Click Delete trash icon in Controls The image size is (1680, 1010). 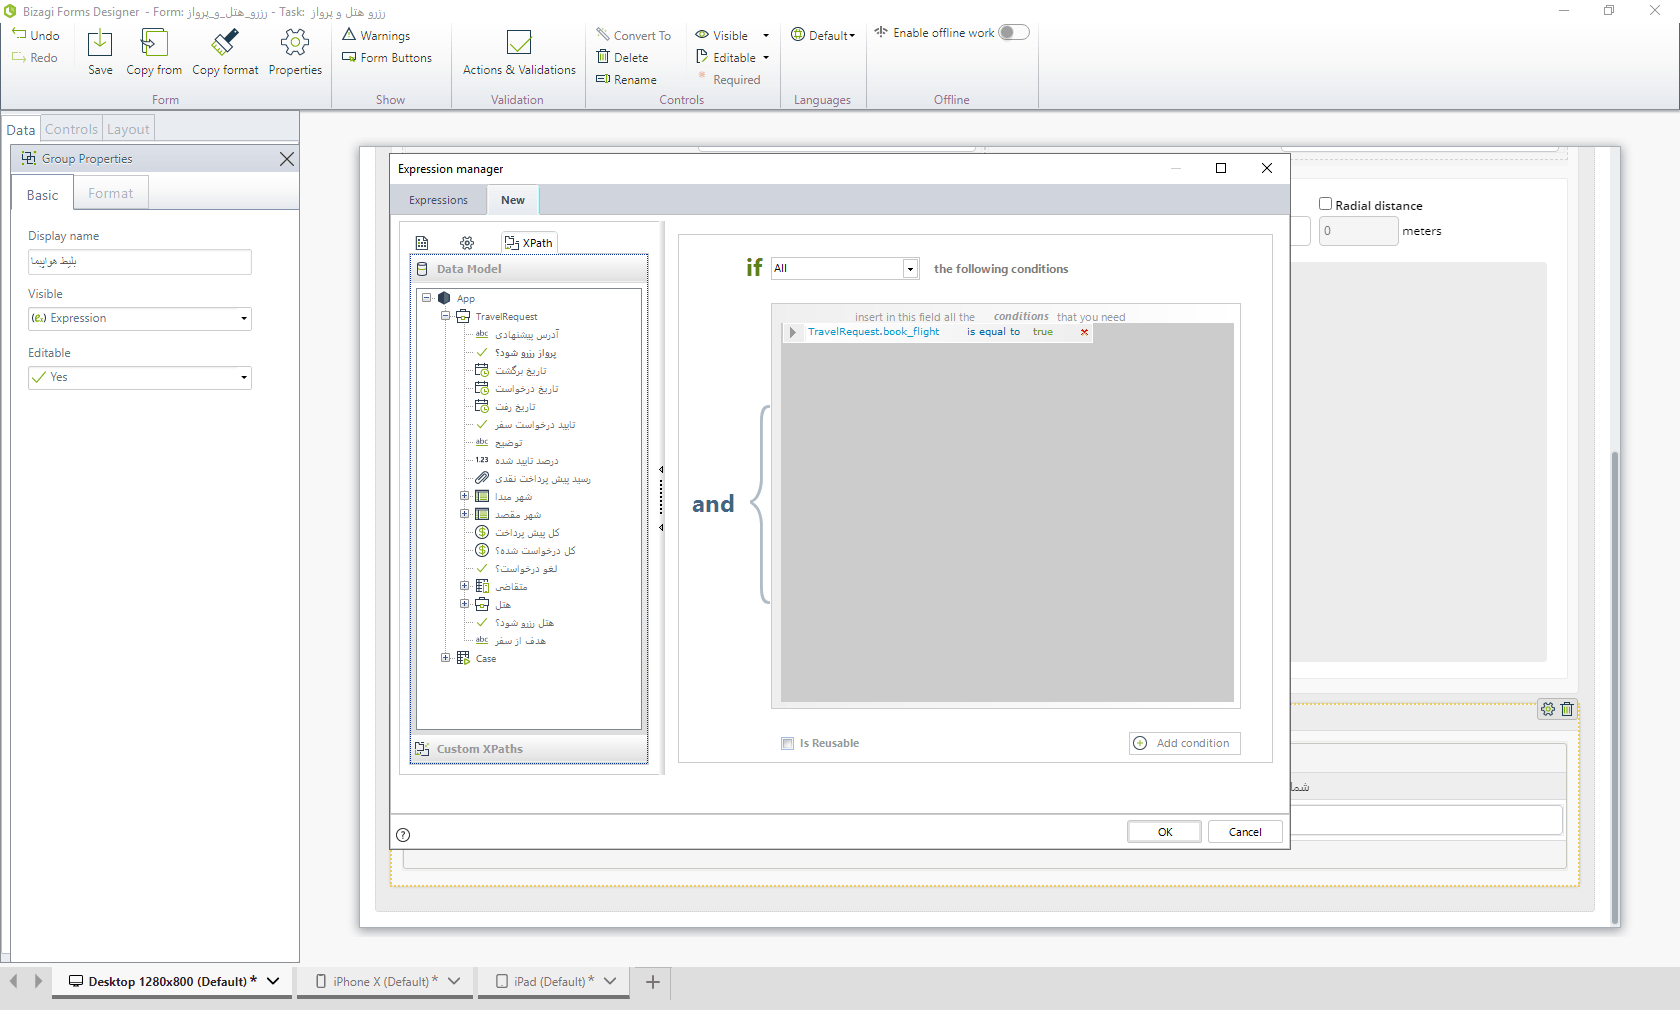(x=603, y=57)
